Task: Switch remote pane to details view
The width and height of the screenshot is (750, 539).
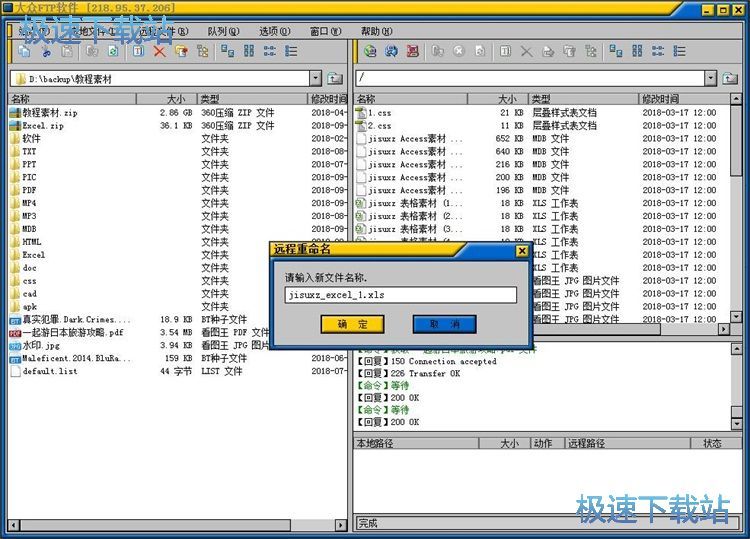Action: point(680,51)
